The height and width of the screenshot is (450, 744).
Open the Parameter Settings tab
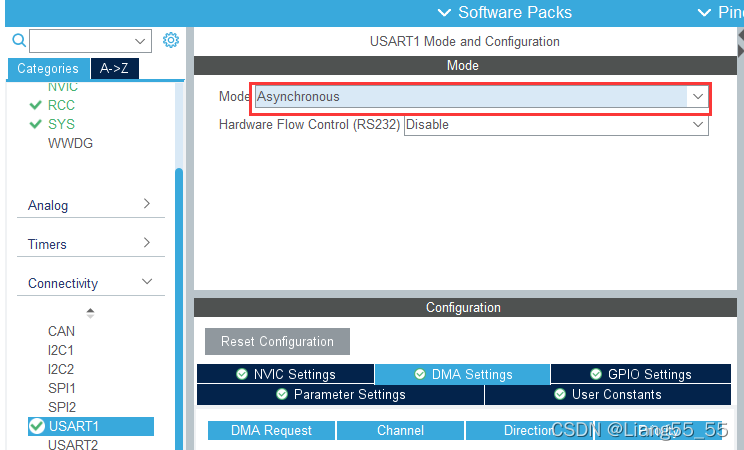coord(340,394)
